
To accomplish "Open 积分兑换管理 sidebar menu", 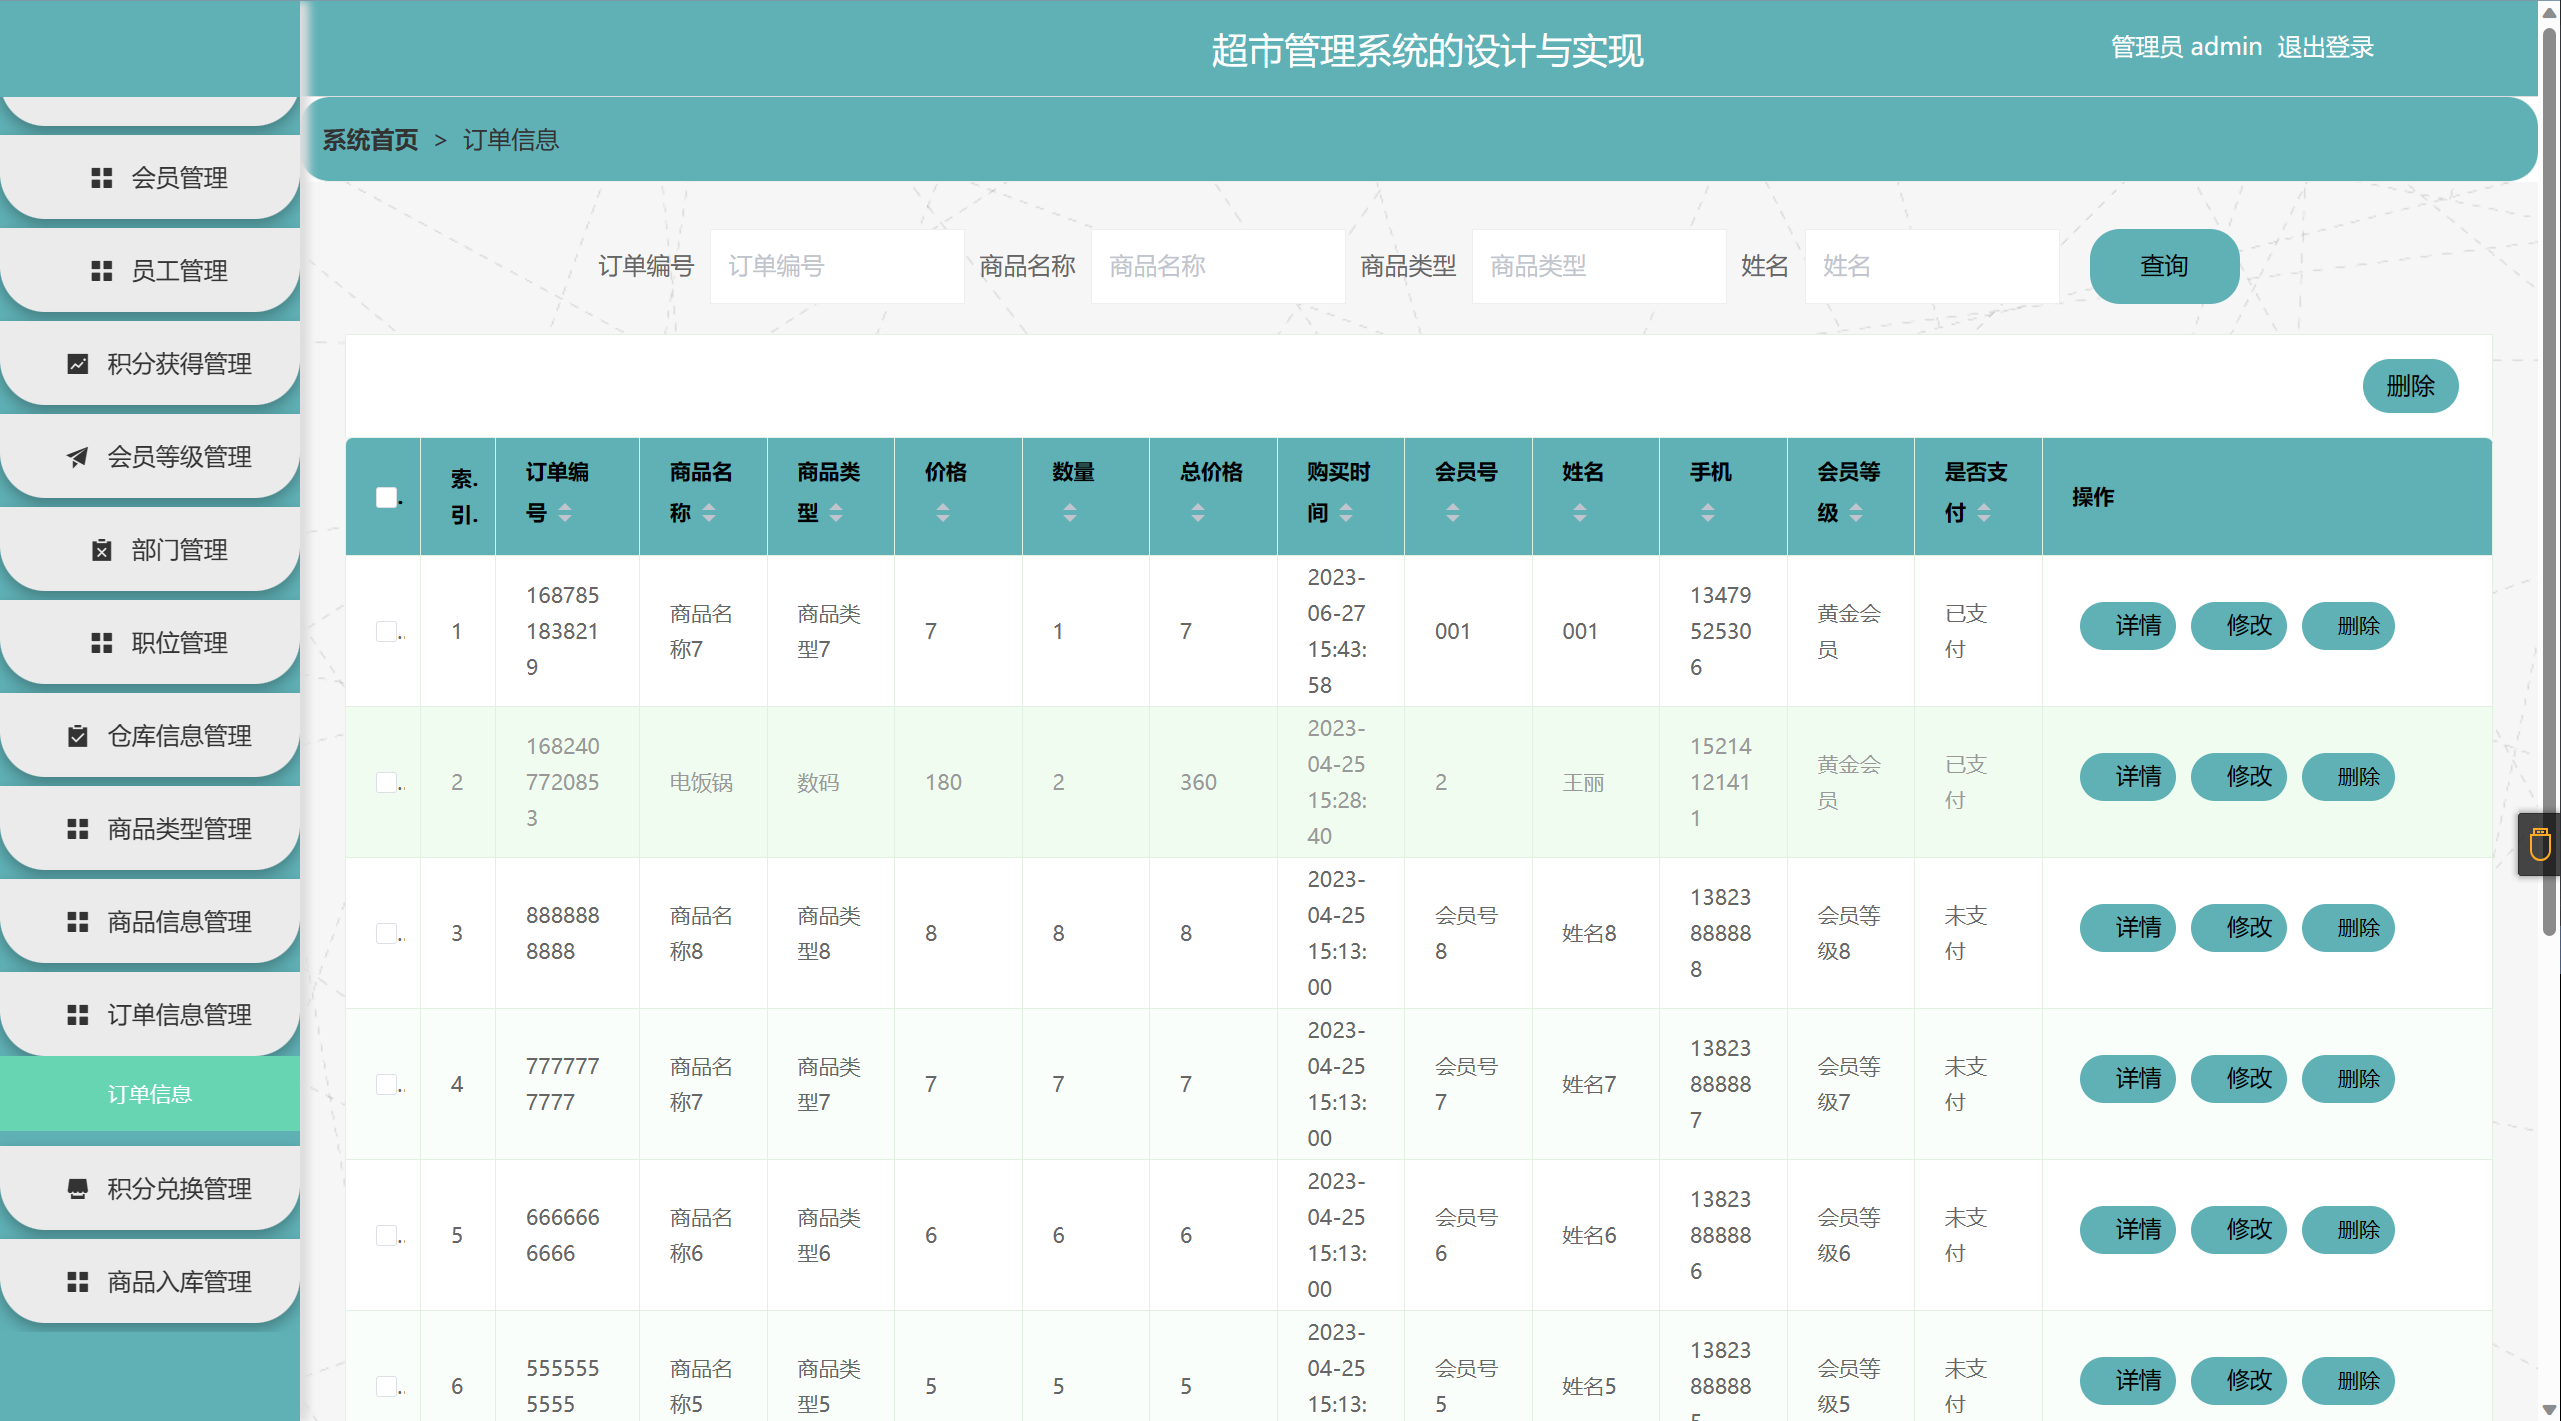I will 150,1189.
